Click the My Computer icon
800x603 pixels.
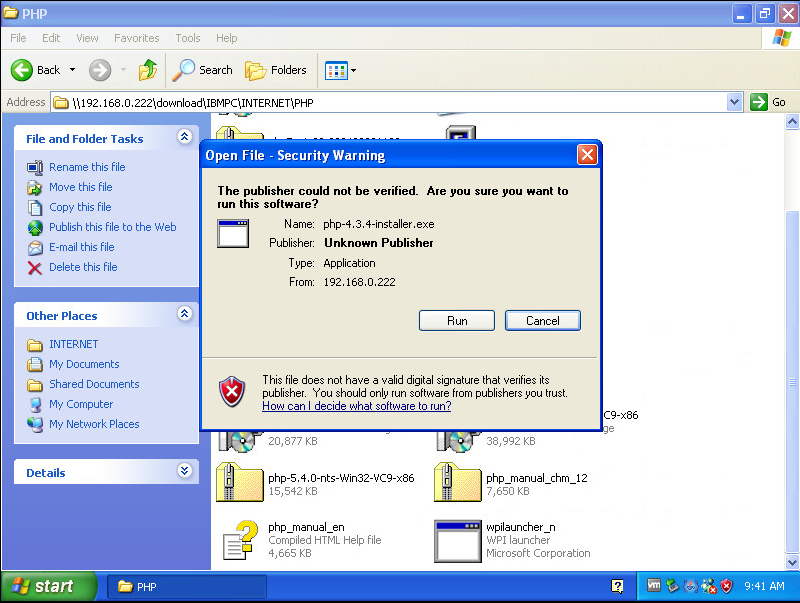(x=35, y=405)
